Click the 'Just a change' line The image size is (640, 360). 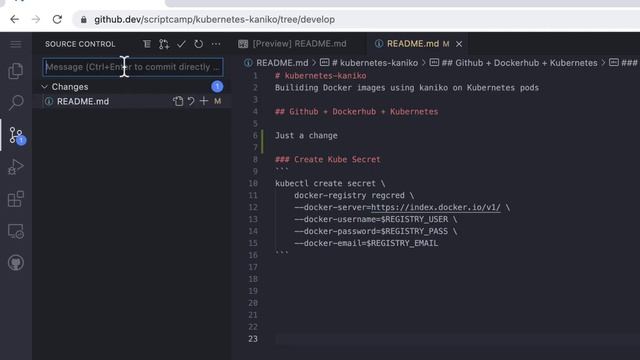tap(306, 136)
